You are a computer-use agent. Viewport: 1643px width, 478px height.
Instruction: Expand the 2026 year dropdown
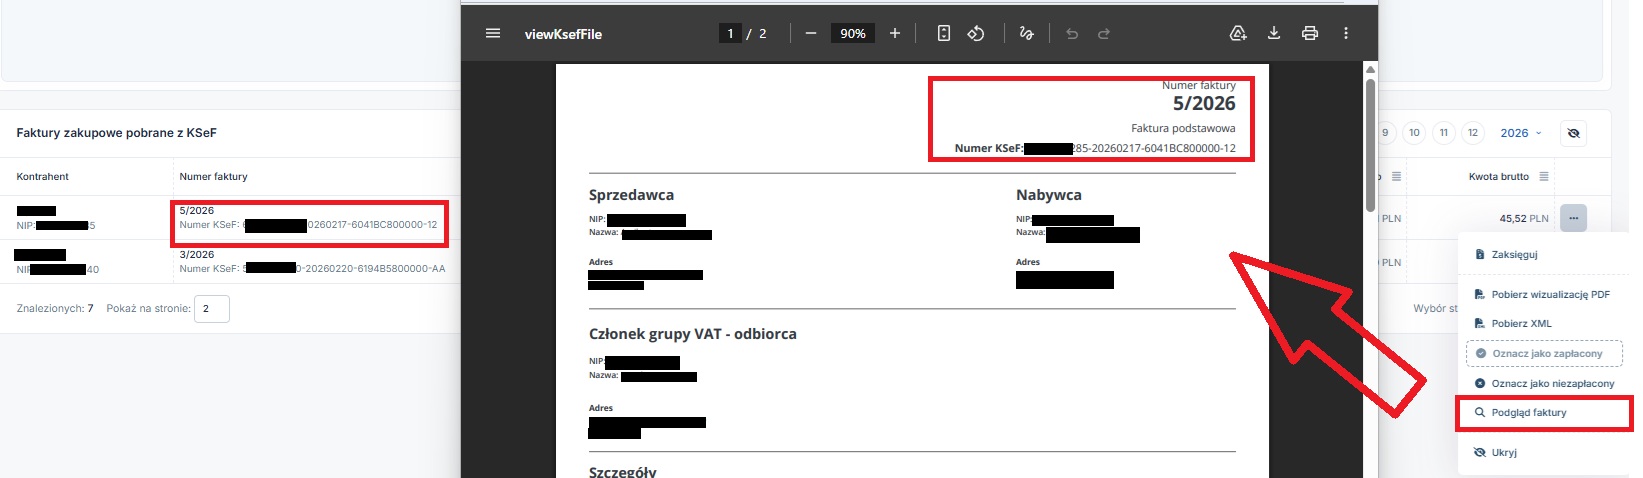(x=1520, y=133)
